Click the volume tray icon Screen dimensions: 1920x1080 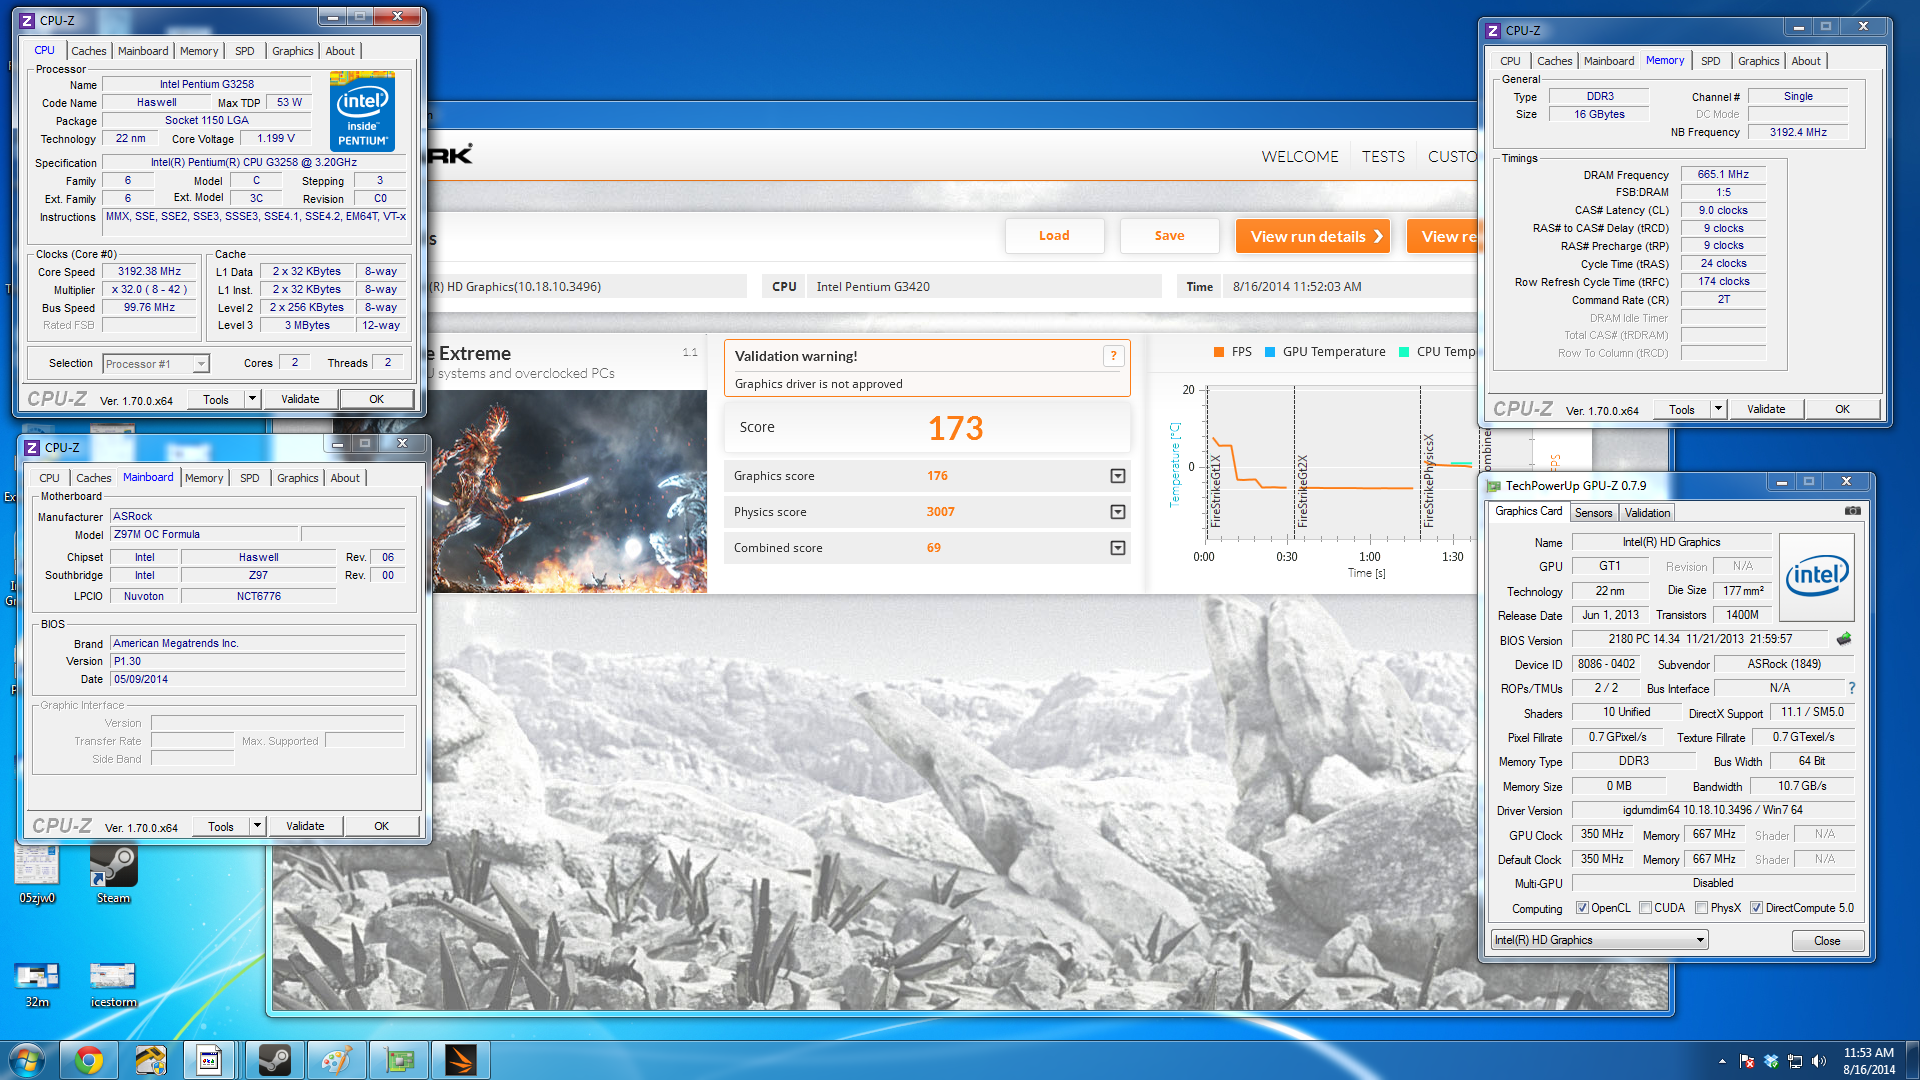click(1819, 1061)
